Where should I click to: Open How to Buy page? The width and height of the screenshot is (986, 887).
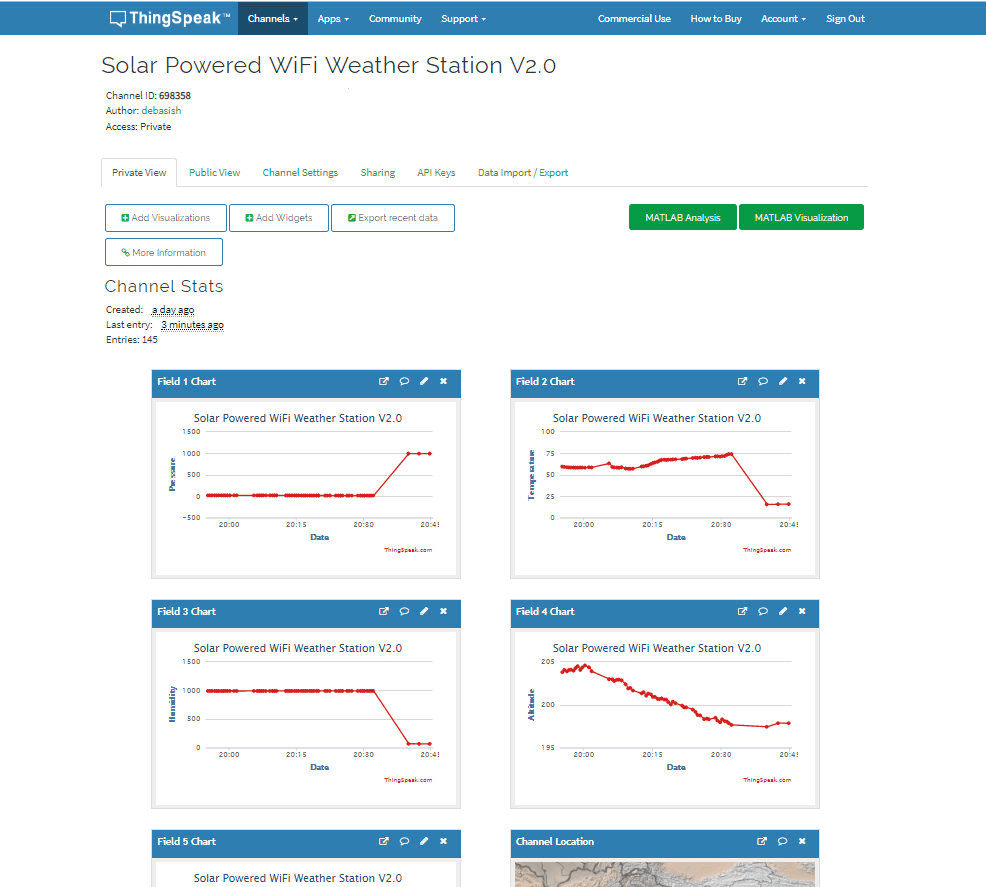pos(716,18)
